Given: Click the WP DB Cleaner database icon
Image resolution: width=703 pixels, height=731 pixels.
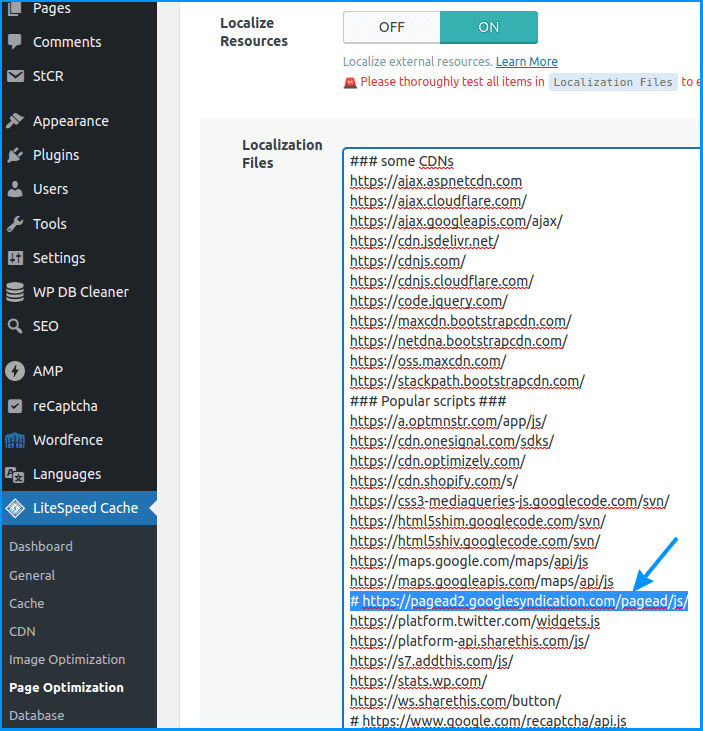Looking at the screenshot, I should (15, 292).
